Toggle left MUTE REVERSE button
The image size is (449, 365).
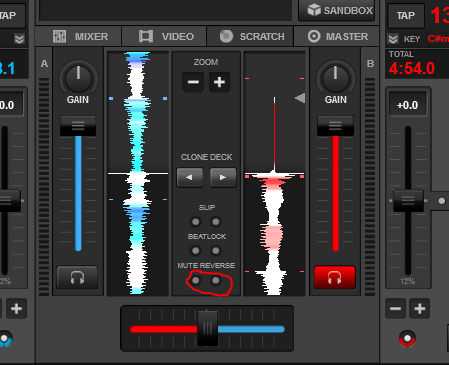(x=196, y=280)
